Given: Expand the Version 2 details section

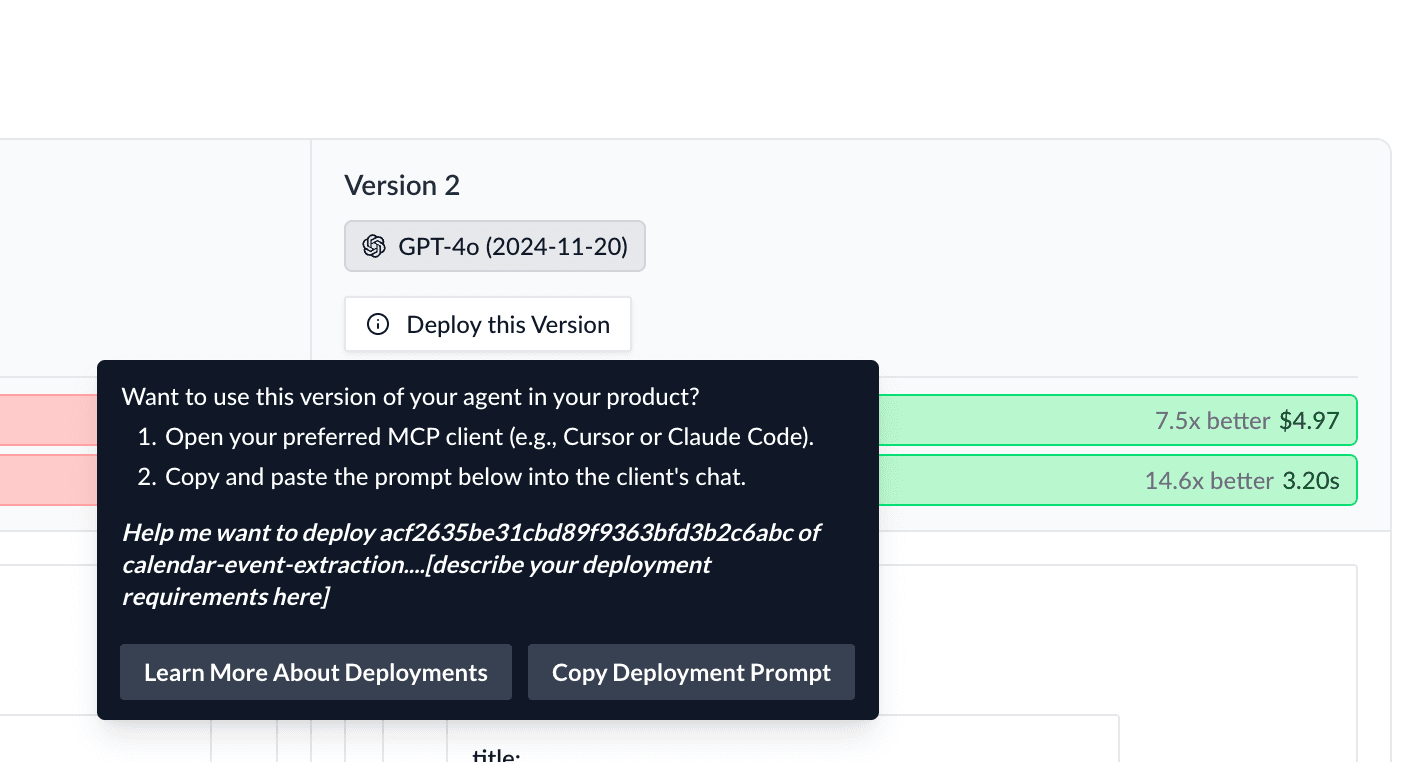Looking at the screenshot, I should tap(402, 185).
